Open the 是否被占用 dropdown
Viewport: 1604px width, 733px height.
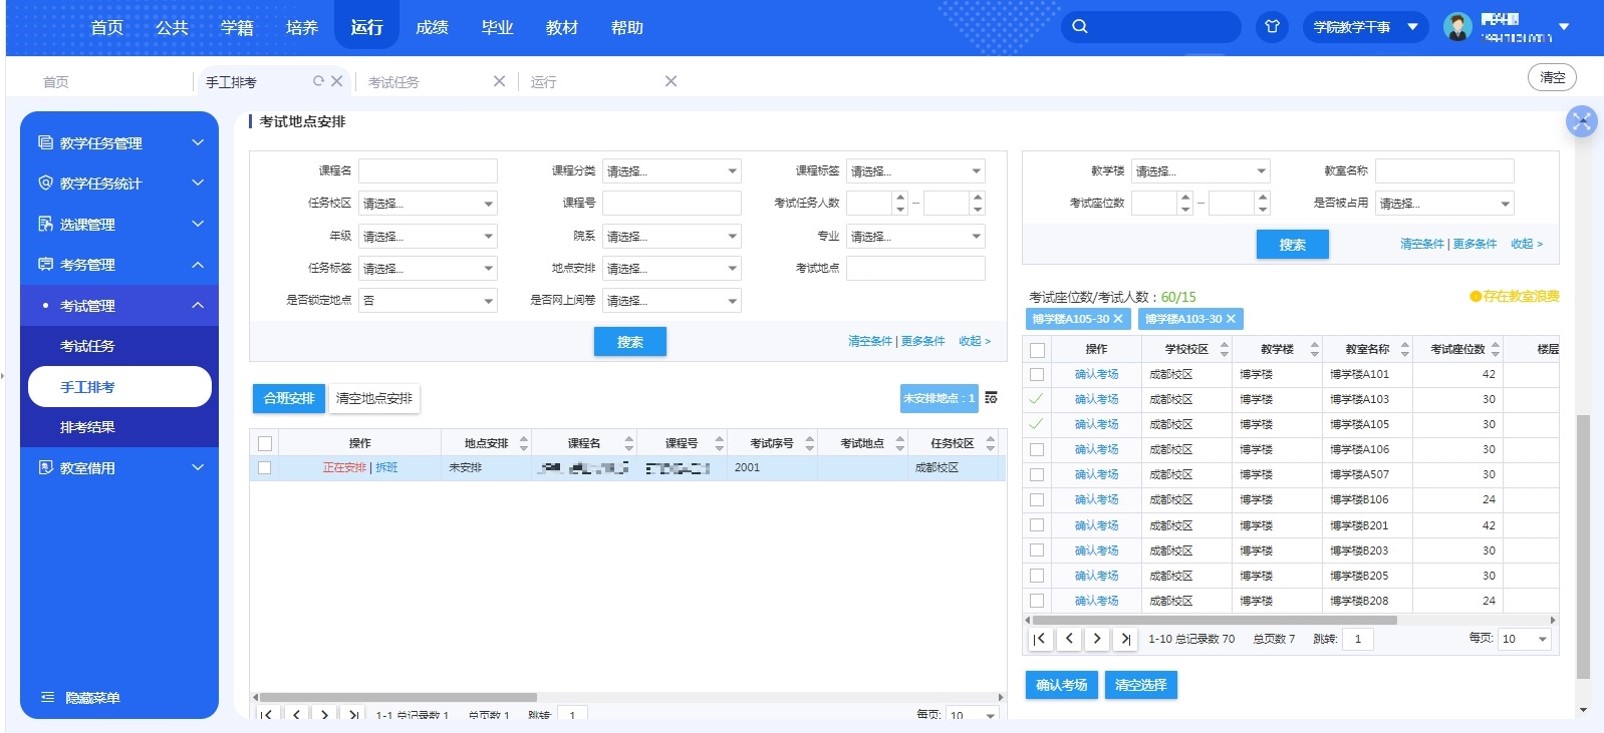click(x=1445, y=203)
